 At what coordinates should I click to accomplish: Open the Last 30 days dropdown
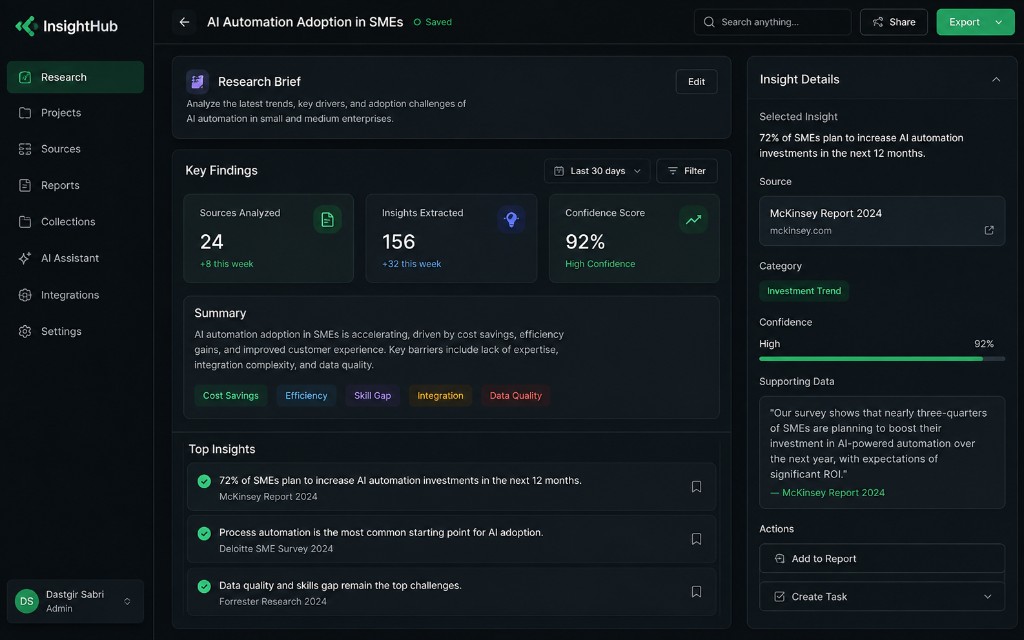pyautogui.click(x=597, y=171)
